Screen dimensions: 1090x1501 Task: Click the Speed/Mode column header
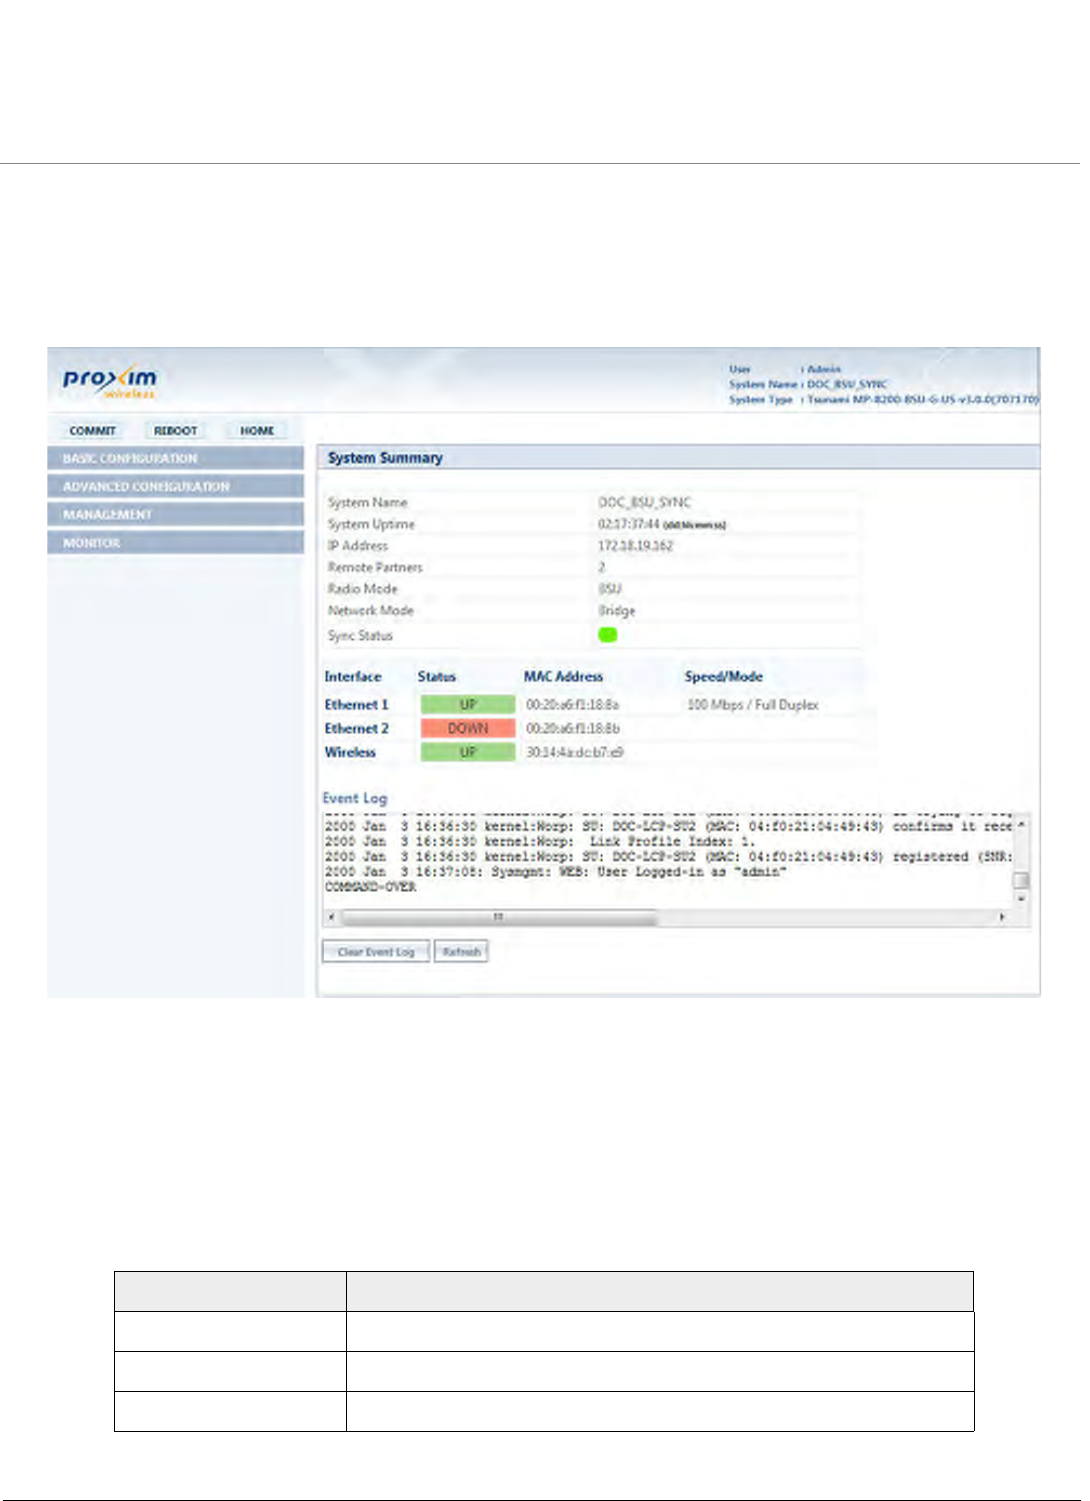tap(723, 677)
